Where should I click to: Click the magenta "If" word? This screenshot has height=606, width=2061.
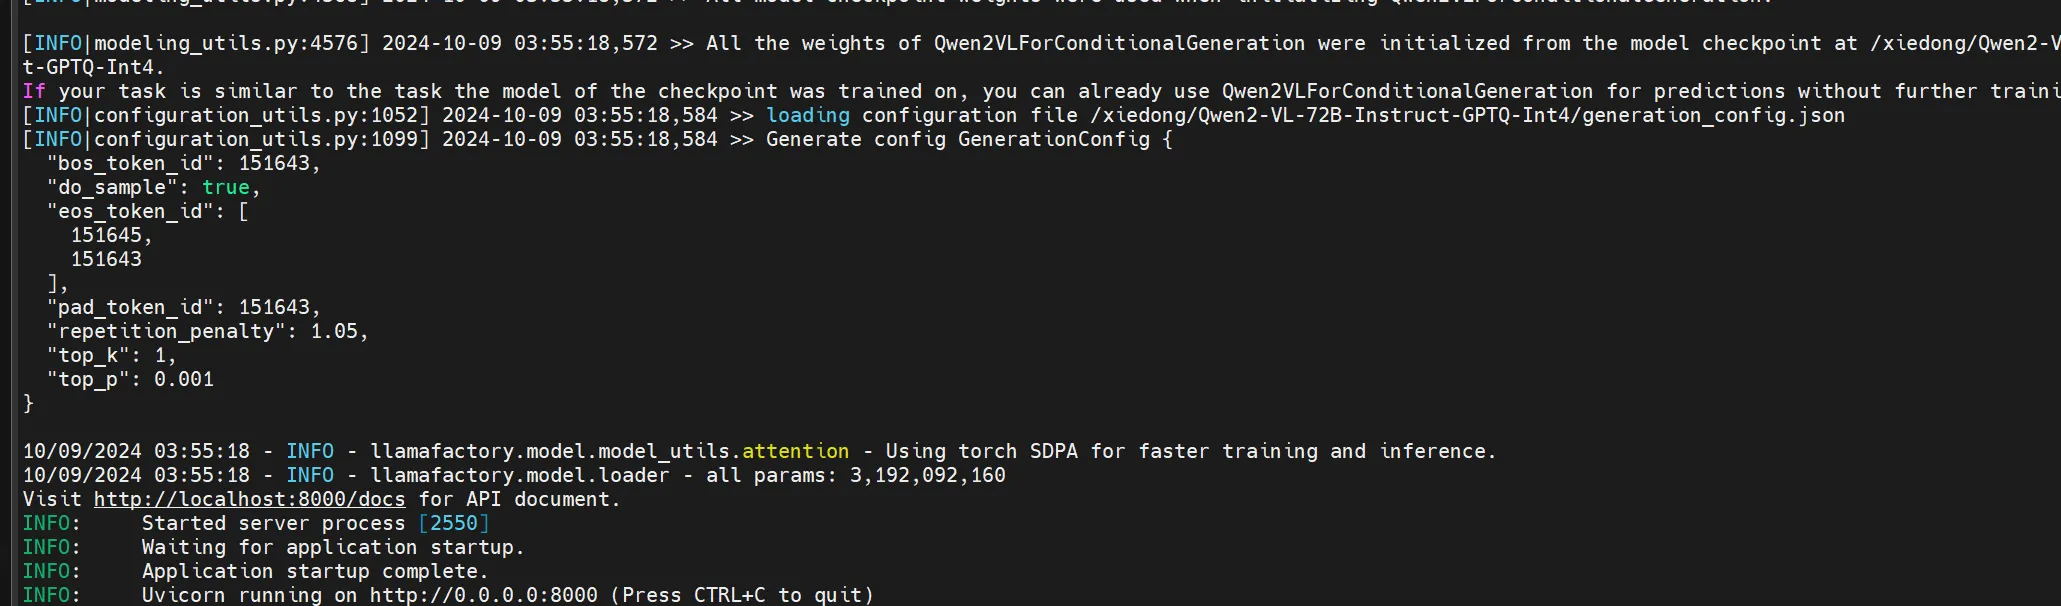35,91
